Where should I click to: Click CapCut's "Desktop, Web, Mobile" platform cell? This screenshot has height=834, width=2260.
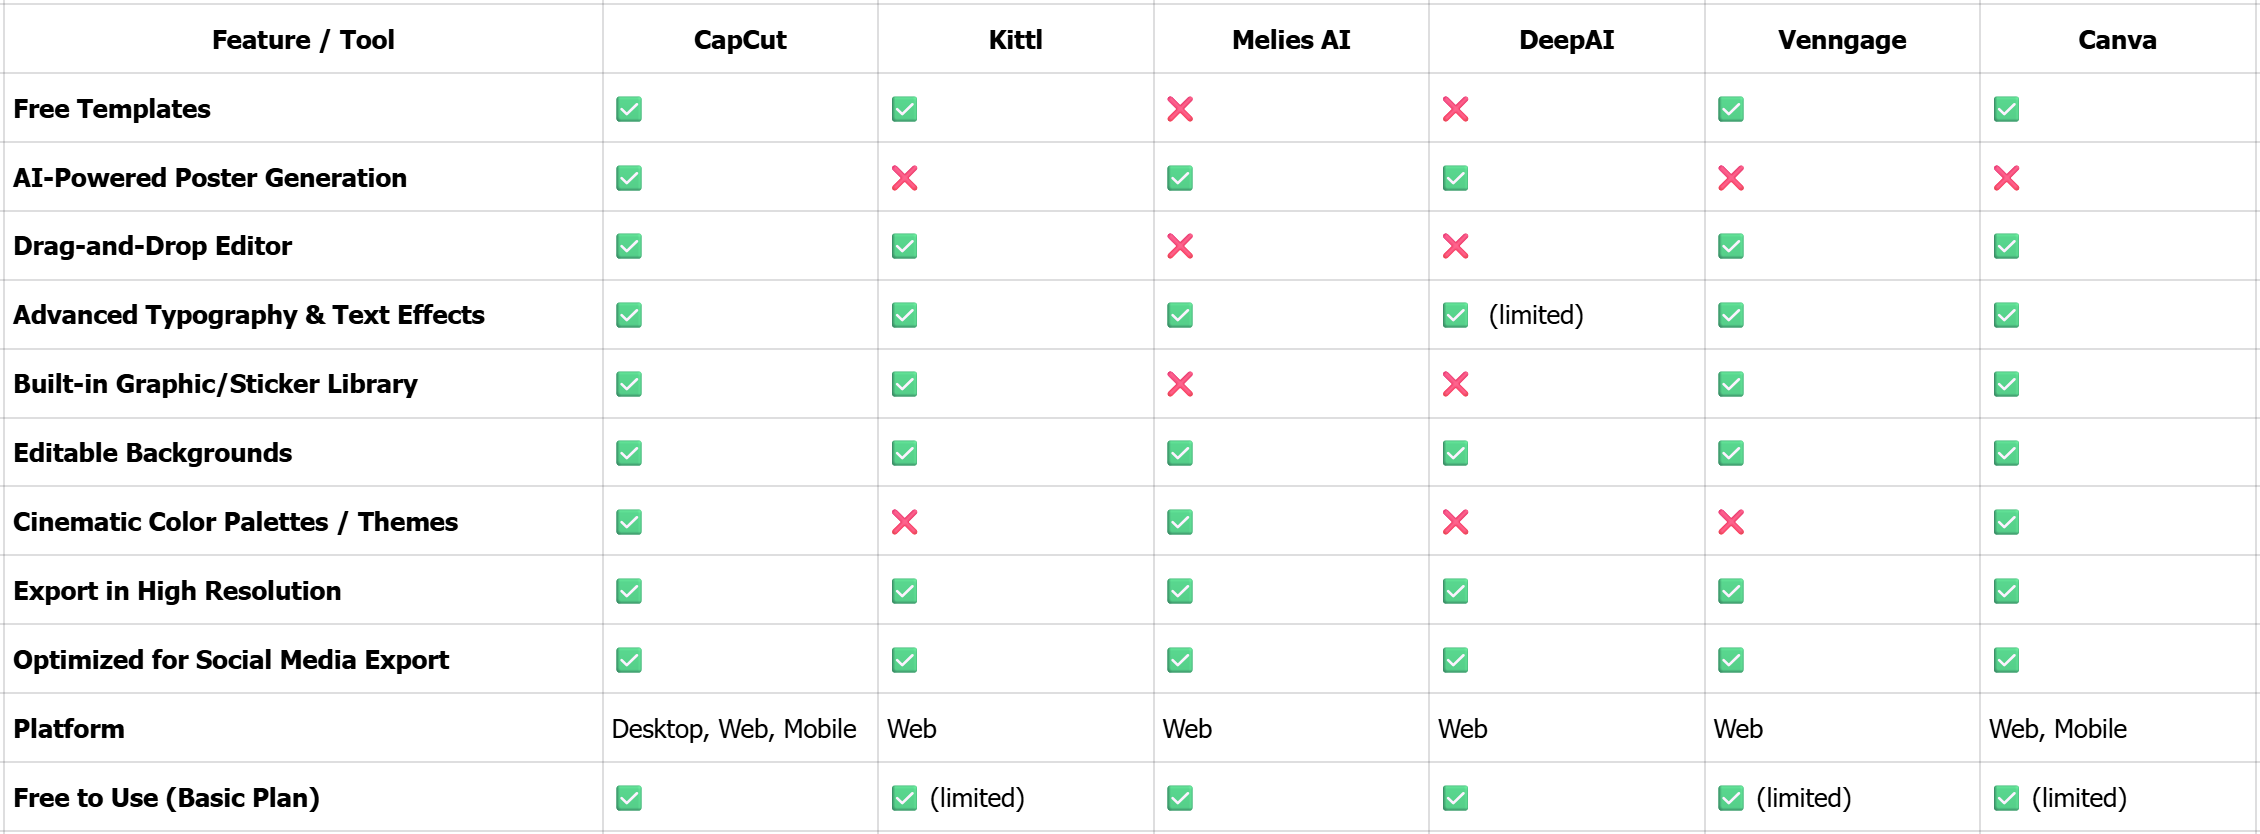click(734, 729)
